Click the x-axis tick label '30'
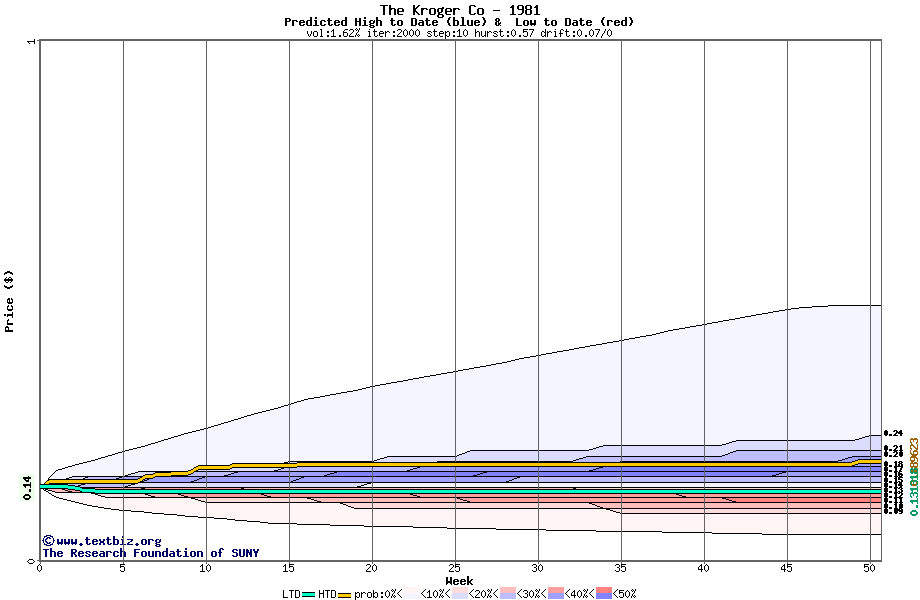This screenshot has width=920, height=600. click(537, 568)
